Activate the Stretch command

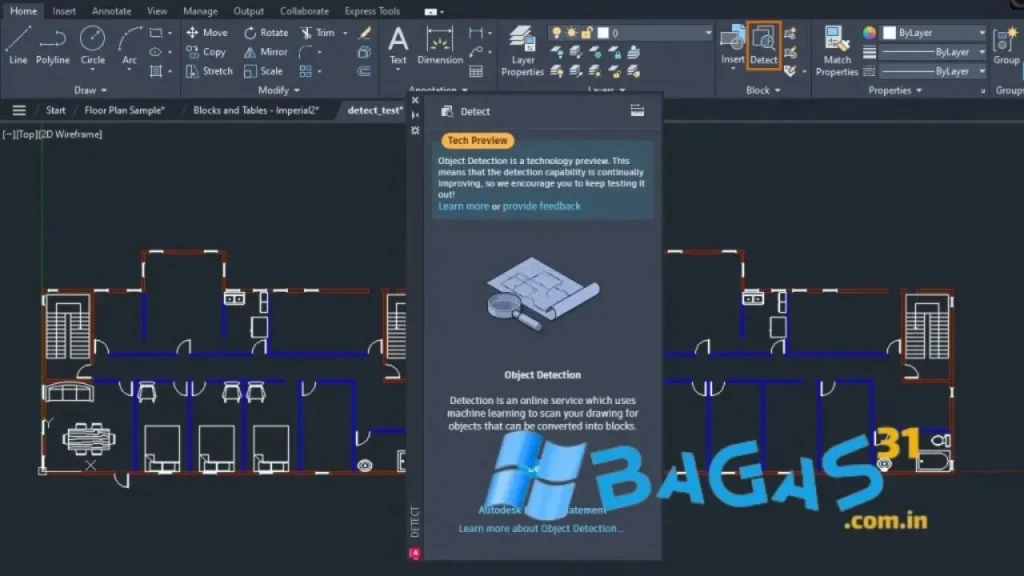[209, 71]
